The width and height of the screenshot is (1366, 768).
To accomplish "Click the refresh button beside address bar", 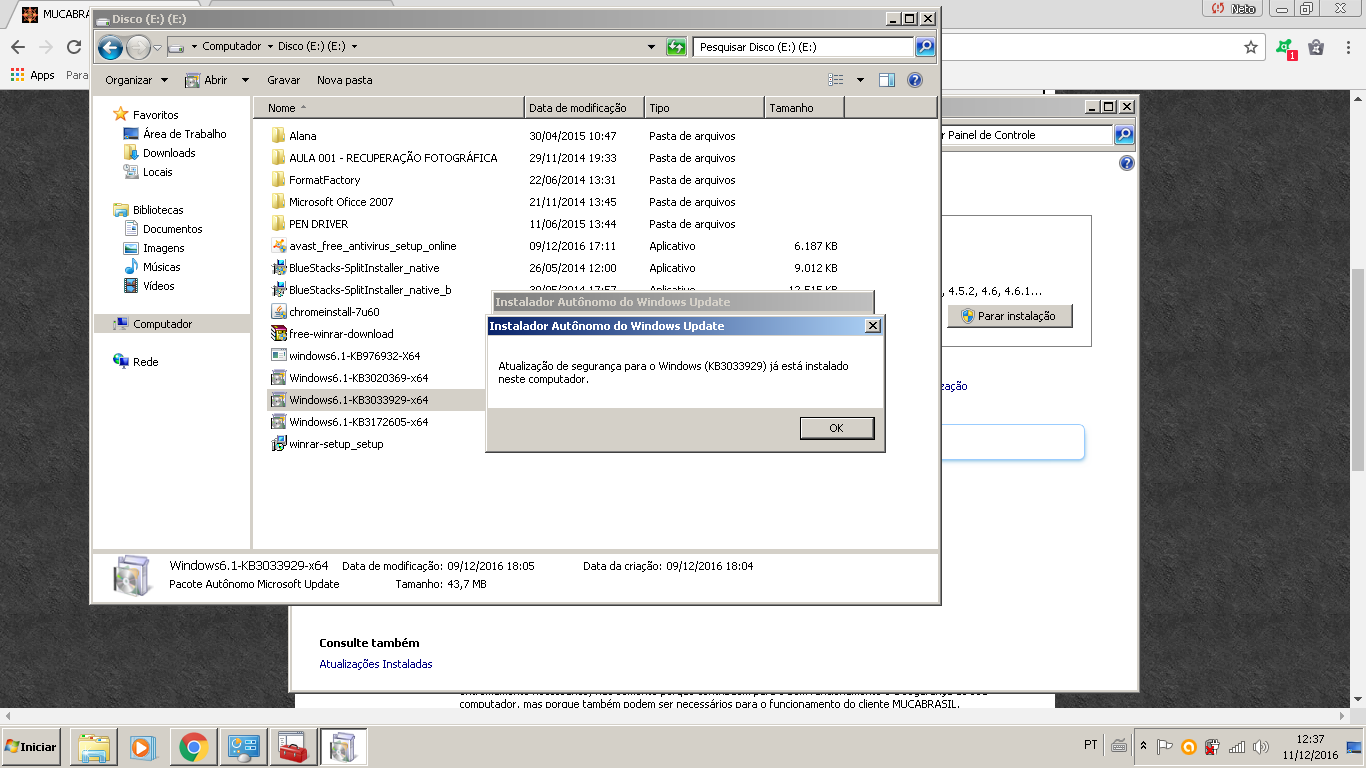I will click(x=676, y=47).
